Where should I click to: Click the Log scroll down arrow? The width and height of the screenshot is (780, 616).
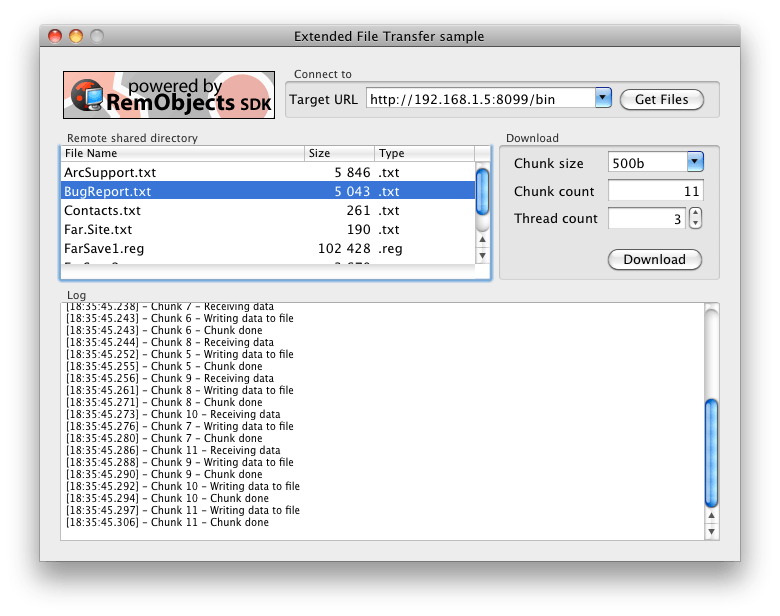click(711, 532)
